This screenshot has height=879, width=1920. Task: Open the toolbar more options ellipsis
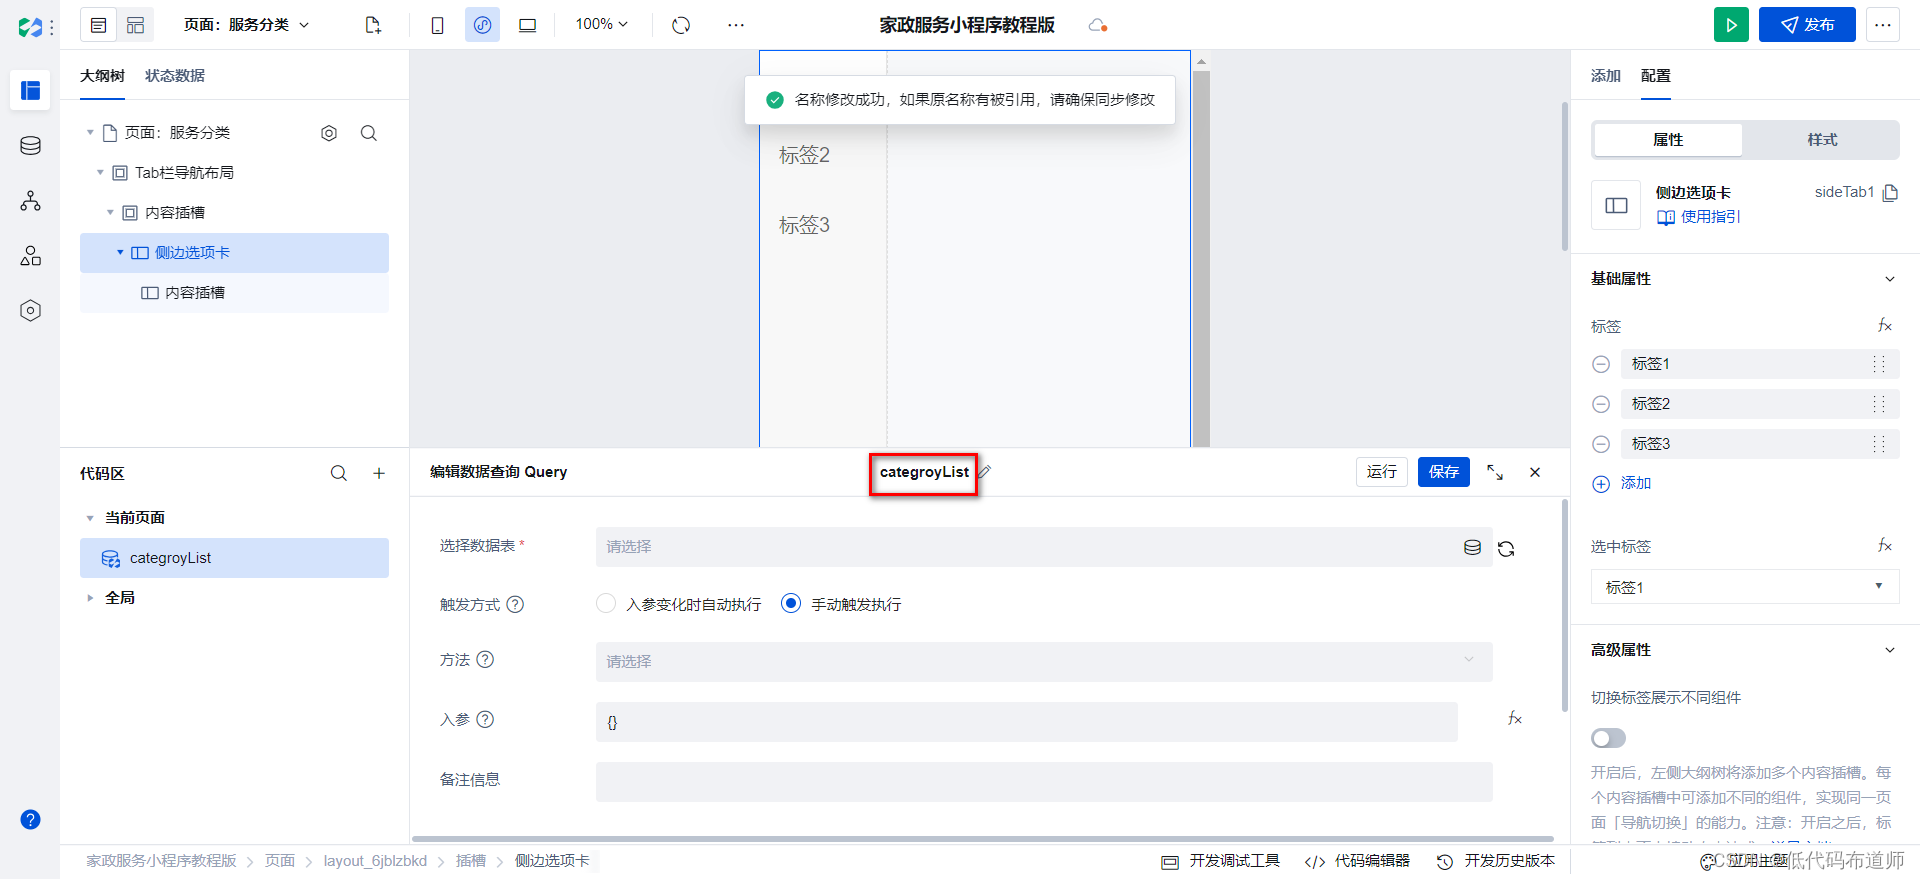(x=736, y=25)
